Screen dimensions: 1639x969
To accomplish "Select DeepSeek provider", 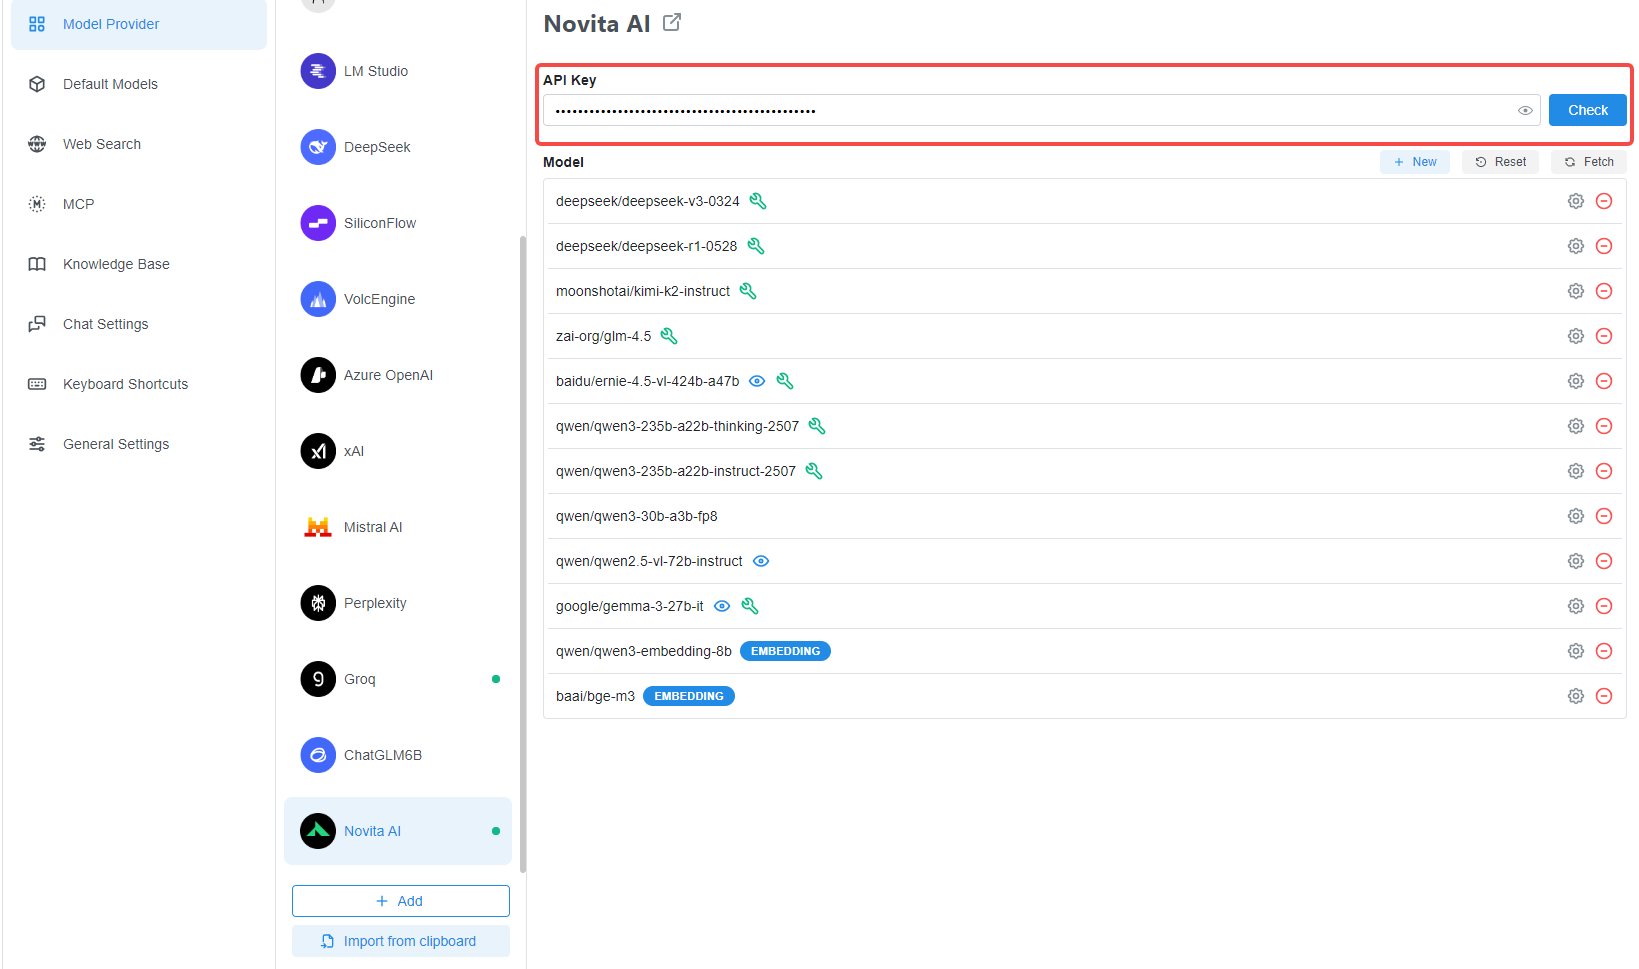I will [x=398, y=147].
